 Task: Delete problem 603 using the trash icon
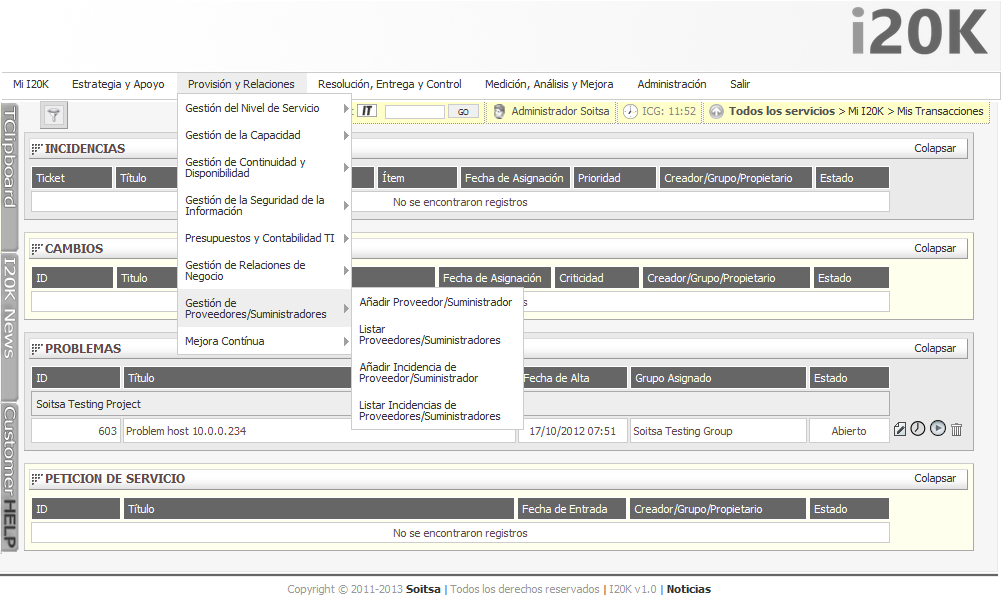955,429
